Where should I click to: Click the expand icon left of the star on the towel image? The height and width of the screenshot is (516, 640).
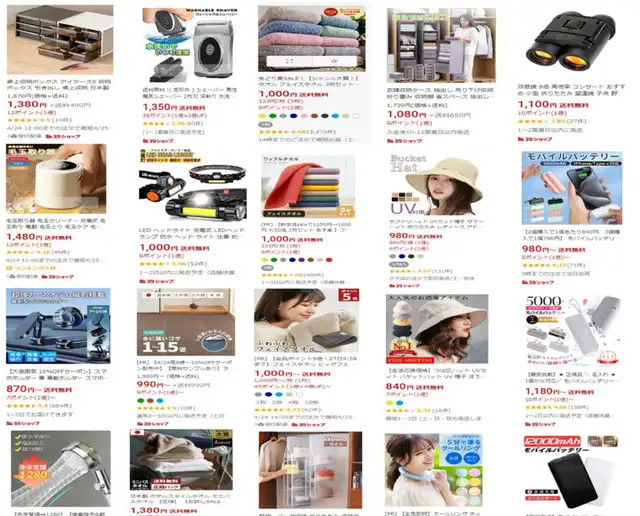pos(289,61)
